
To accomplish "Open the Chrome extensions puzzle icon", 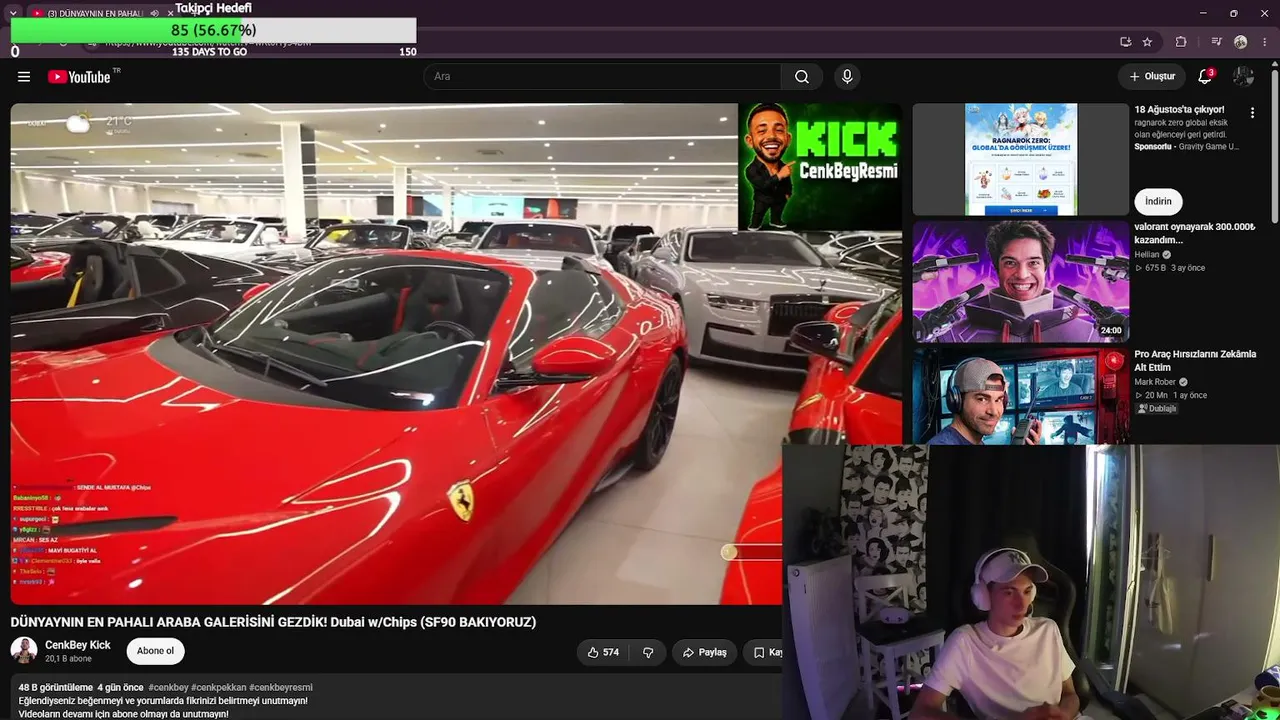I will coord(1181,42).
